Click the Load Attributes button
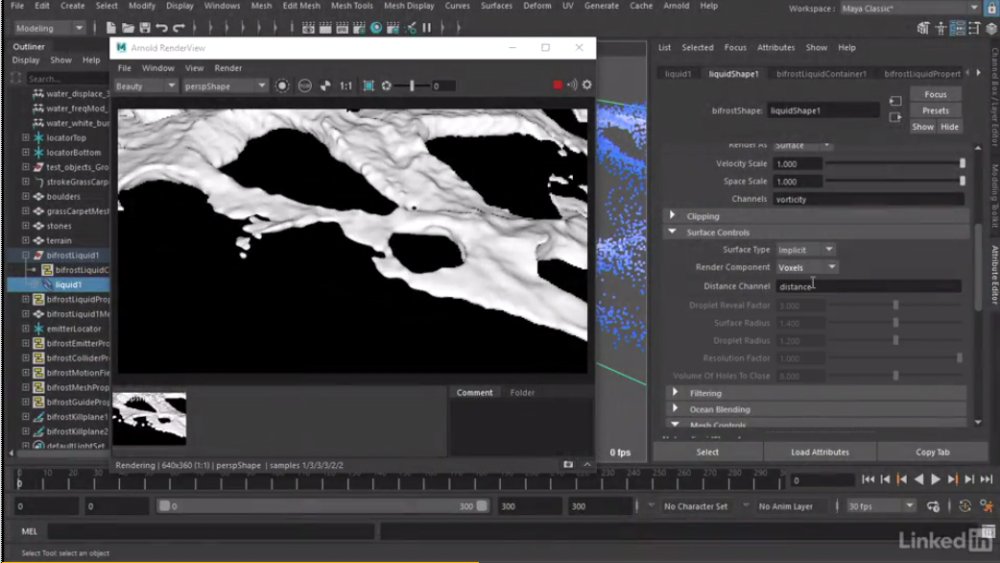 (x=820, y=452)
